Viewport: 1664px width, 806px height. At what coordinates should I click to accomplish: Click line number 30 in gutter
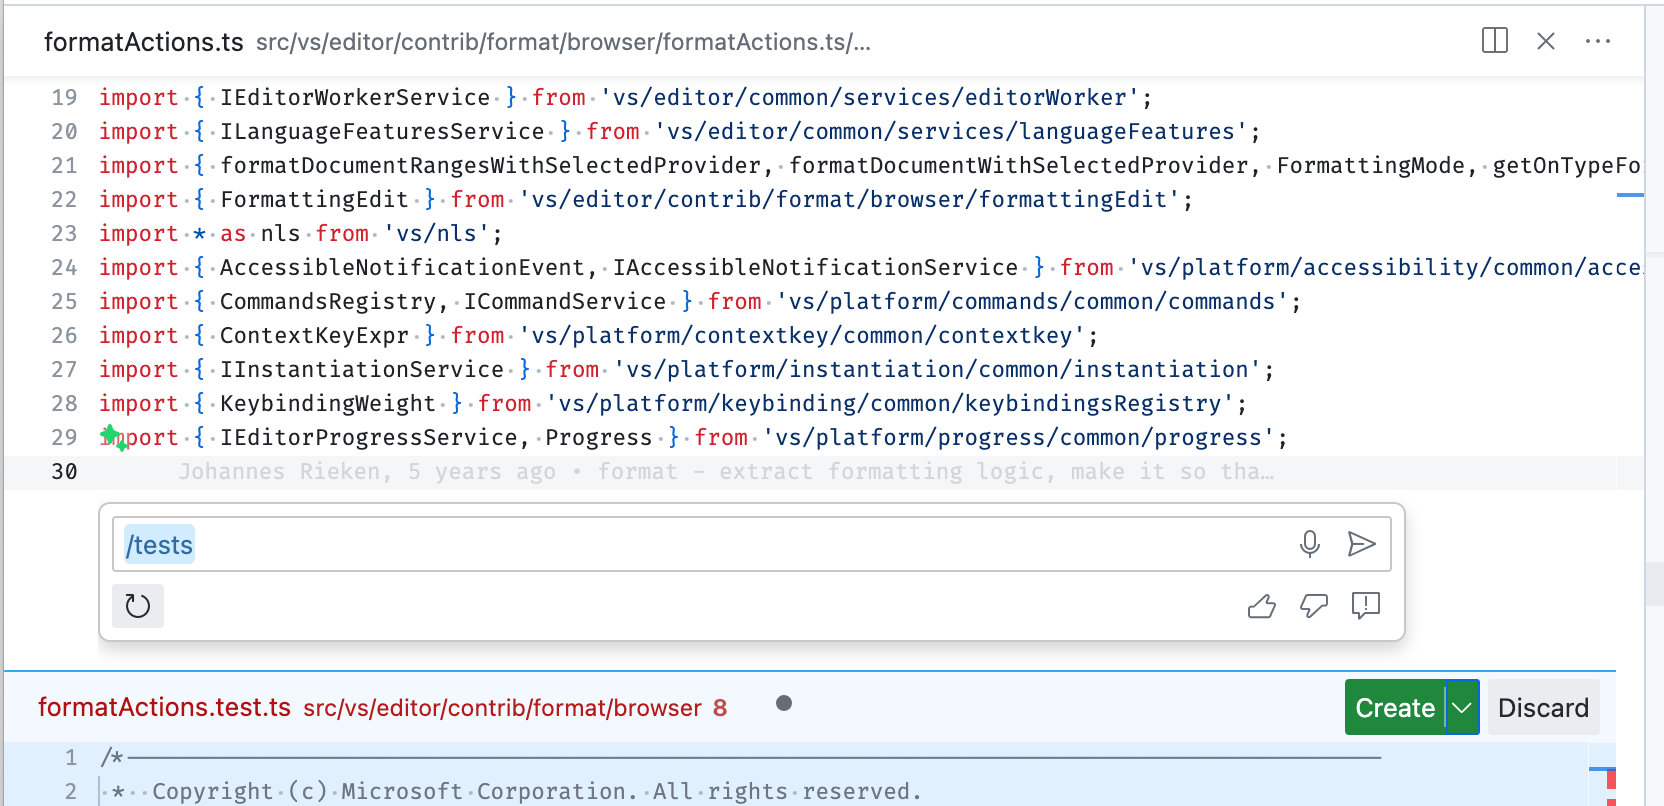click(x=64, y=472)
